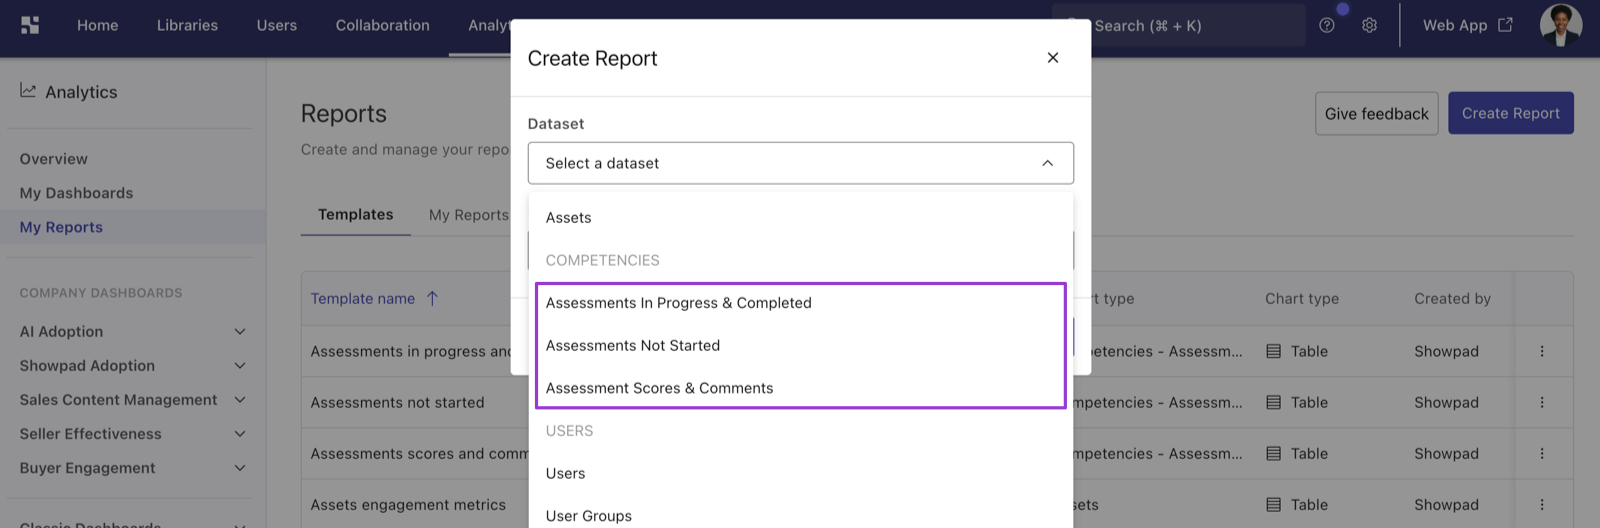Collapse the Select a dataset dropdown
Image resolution: width=1600 pixels, height=528 pixels.
coord(1047,163)
